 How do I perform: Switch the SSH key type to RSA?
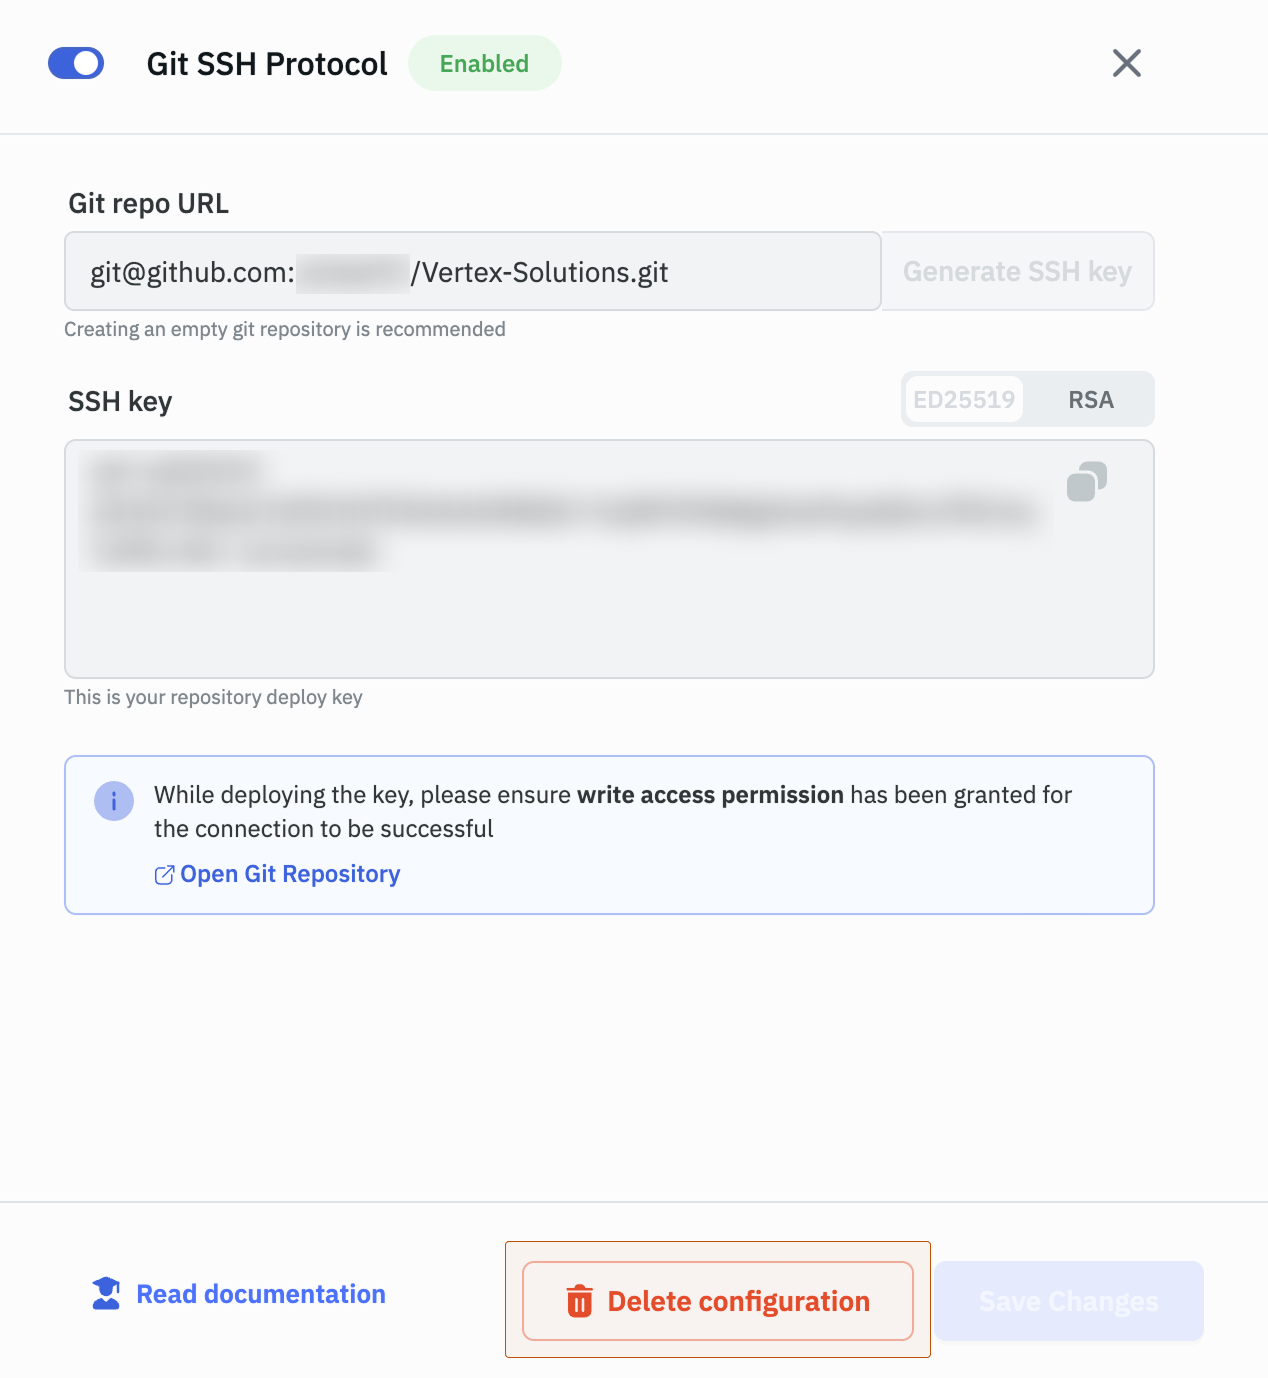pos(1091,399)
